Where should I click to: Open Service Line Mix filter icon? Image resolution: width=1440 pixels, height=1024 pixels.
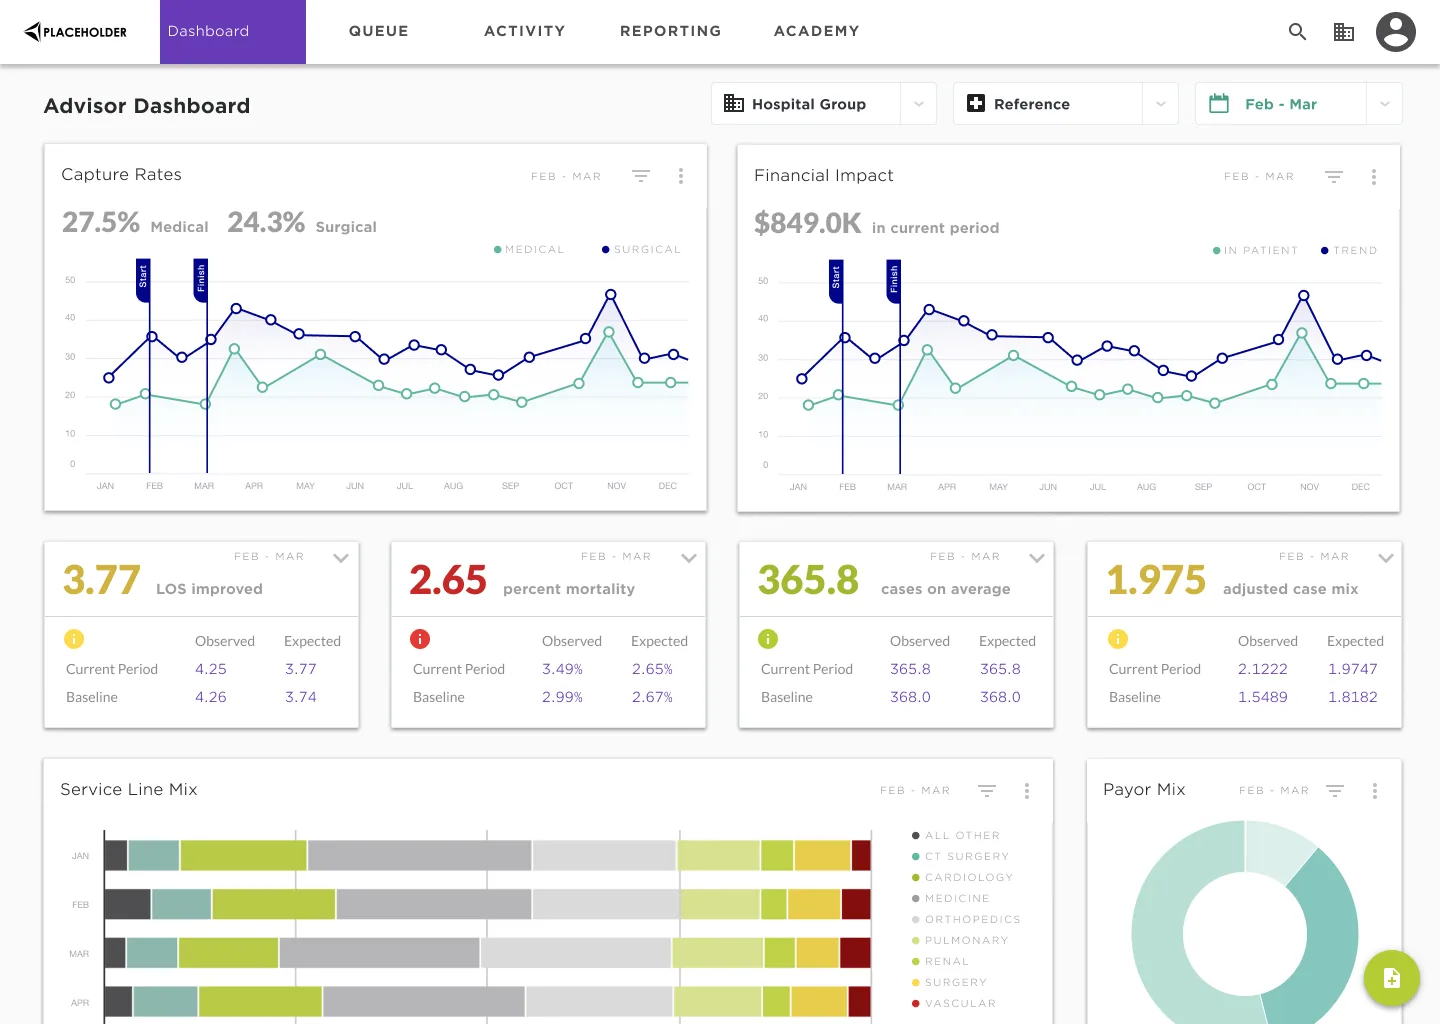click(x=987, y=791)
